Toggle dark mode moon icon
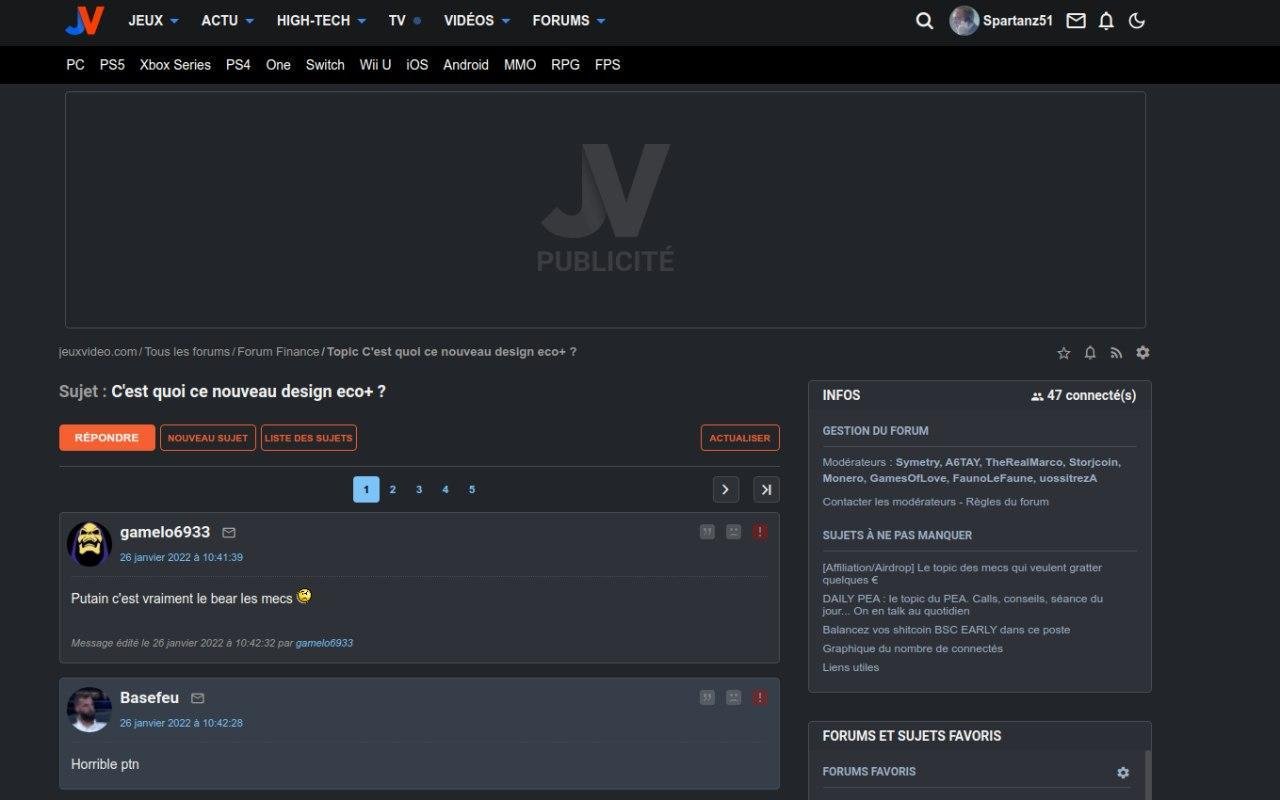This screenshot has height=800, width=1280. pyautogui.click(x=1136, y=21)
